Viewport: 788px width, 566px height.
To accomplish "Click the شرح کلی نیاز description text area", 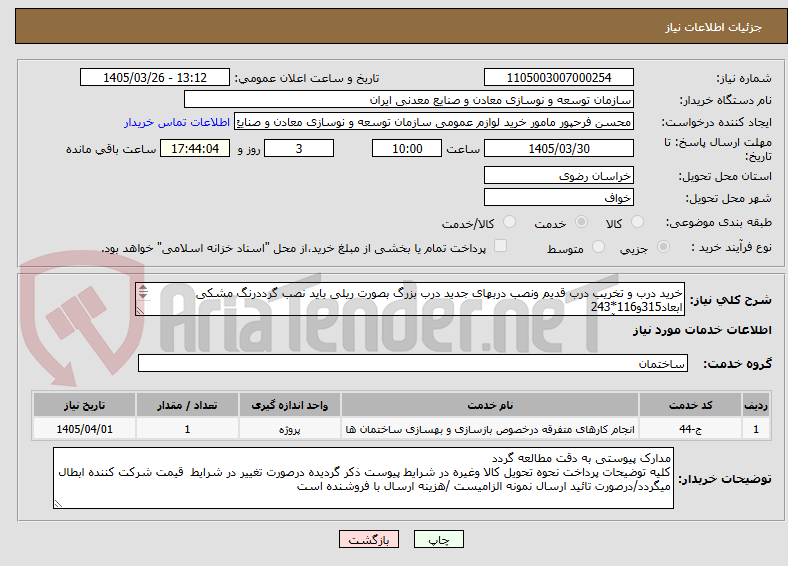I will [410, 299].
